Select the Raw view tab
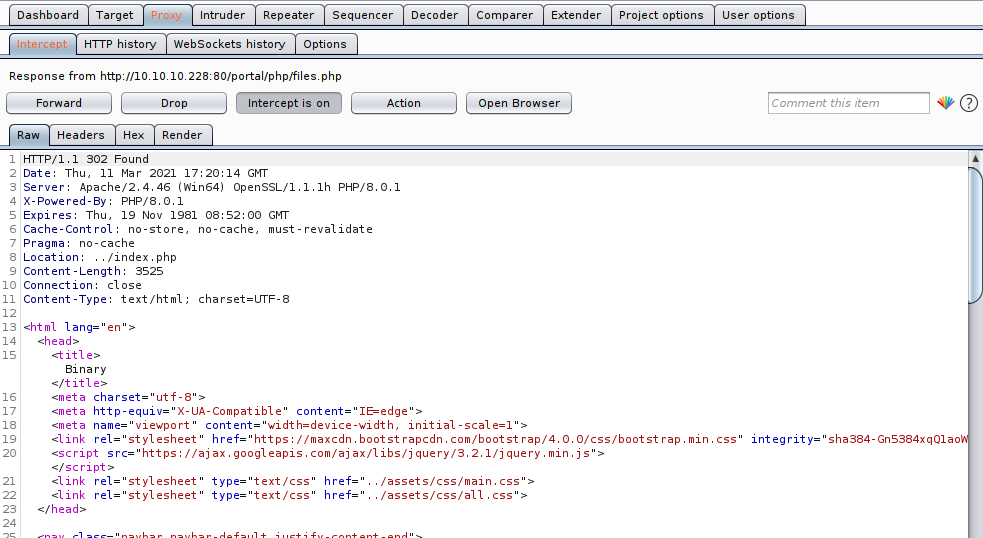This screenshot has width=983, height=538. point(28,135)
